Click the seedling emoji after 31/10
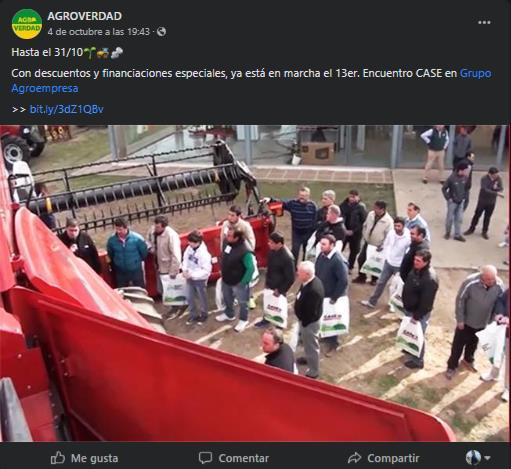This screenshot has height=469, width=511. [90, 52]
